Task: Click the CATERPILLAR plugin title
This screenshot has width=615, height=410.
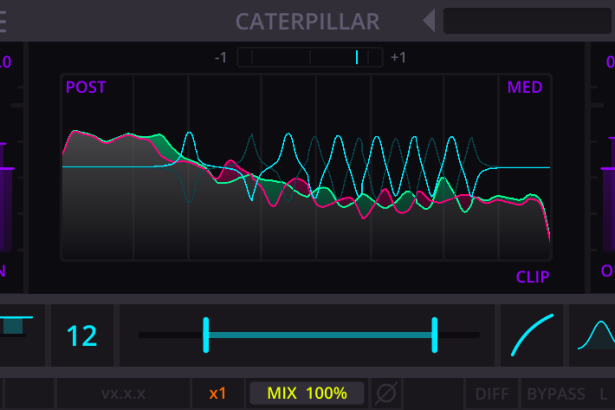Action: pos(307,21)
